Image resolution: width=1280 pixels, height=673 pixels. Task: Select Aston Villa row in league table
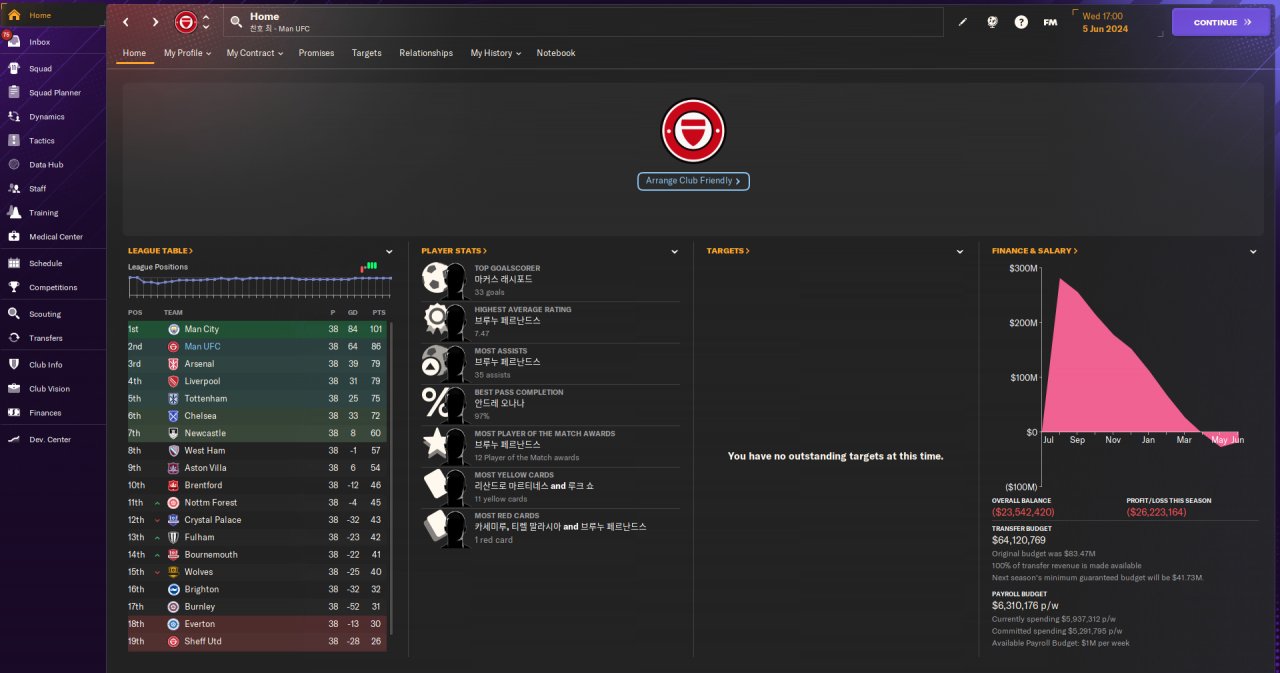258,468
